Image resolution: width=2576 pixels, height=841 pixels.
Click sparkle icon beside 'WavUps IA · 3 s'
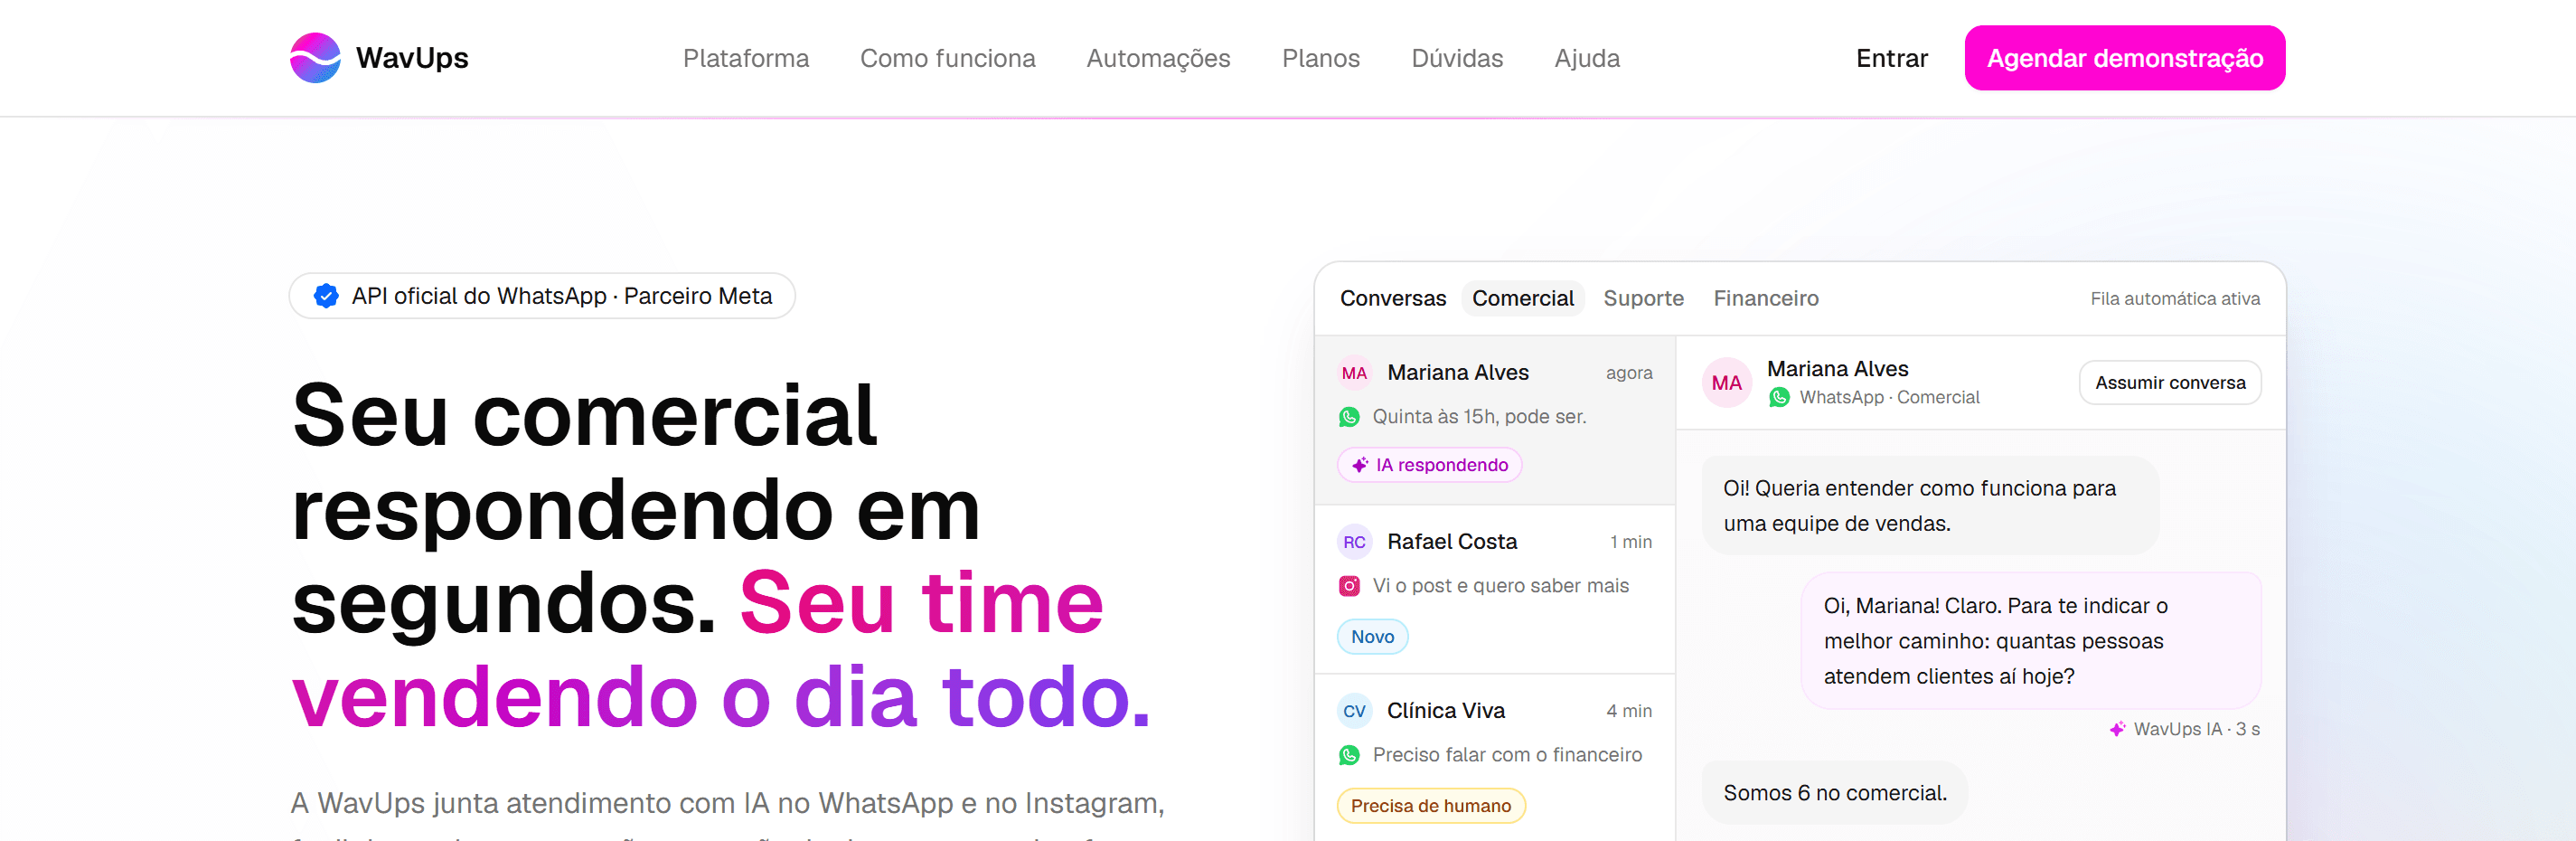pos(2117,729)
